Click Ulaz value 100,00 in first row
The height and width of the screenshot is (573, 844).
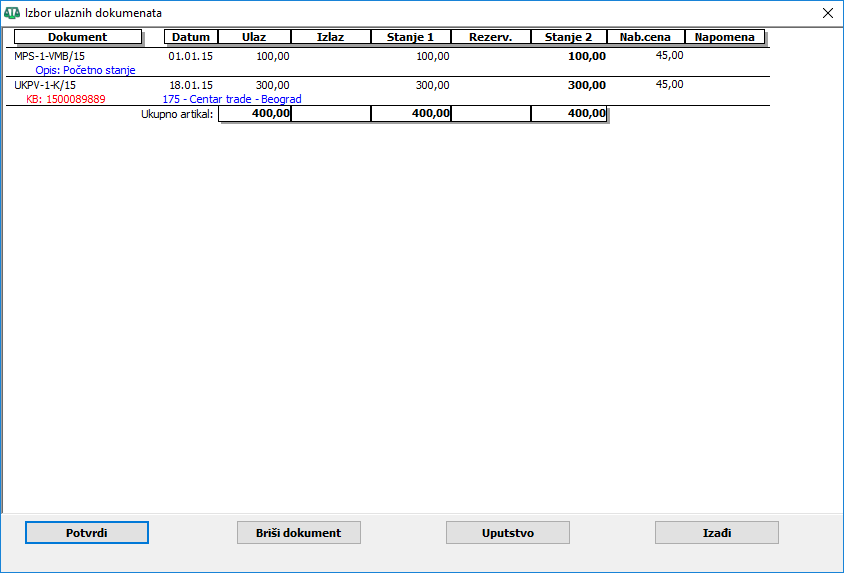[273, 56]
